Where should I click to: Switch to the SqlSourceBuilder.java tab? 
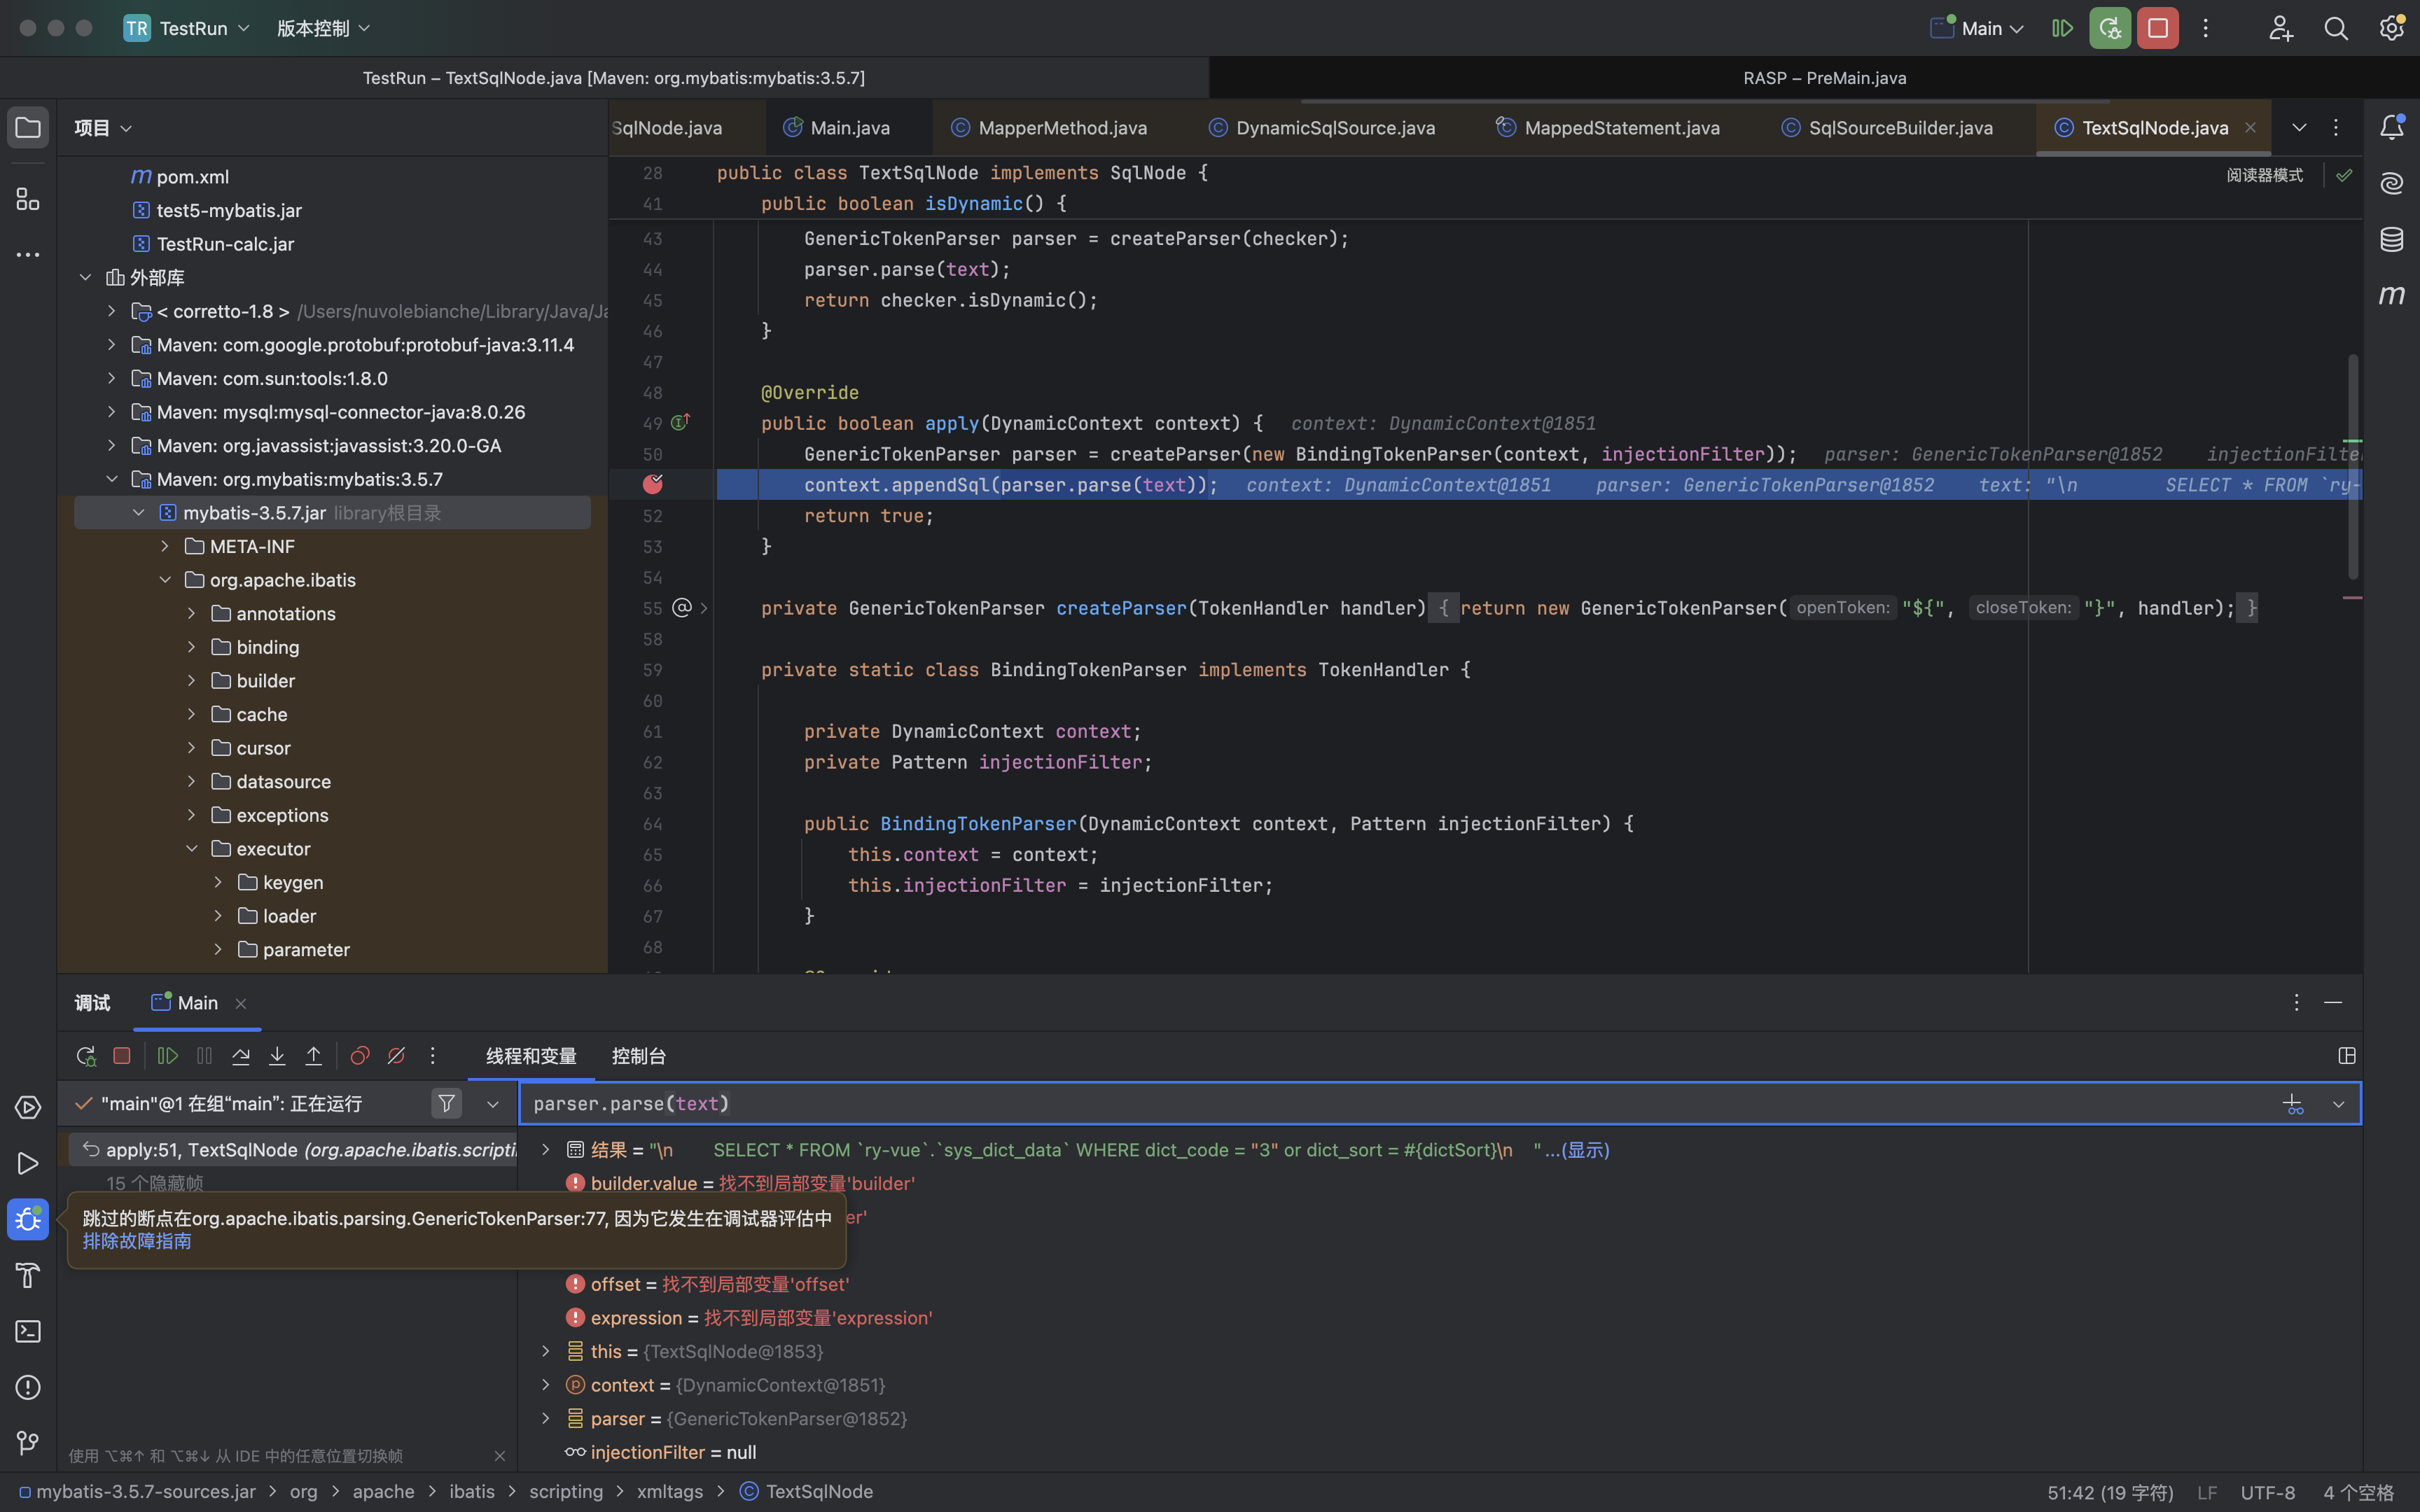[1900, 128]
